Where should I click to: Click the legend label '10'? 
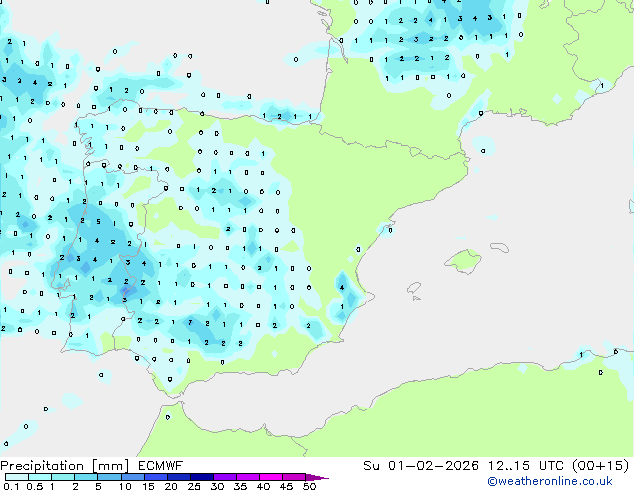(x=125, y=486)
